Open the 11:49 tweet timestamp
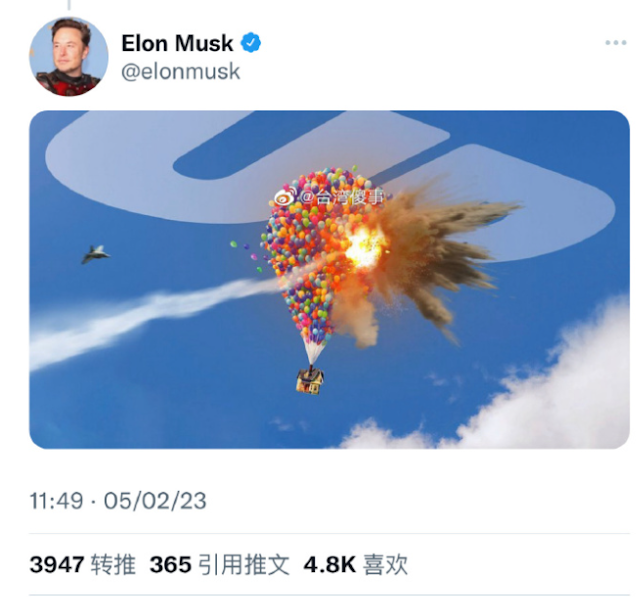 click(x=56, y=501)
